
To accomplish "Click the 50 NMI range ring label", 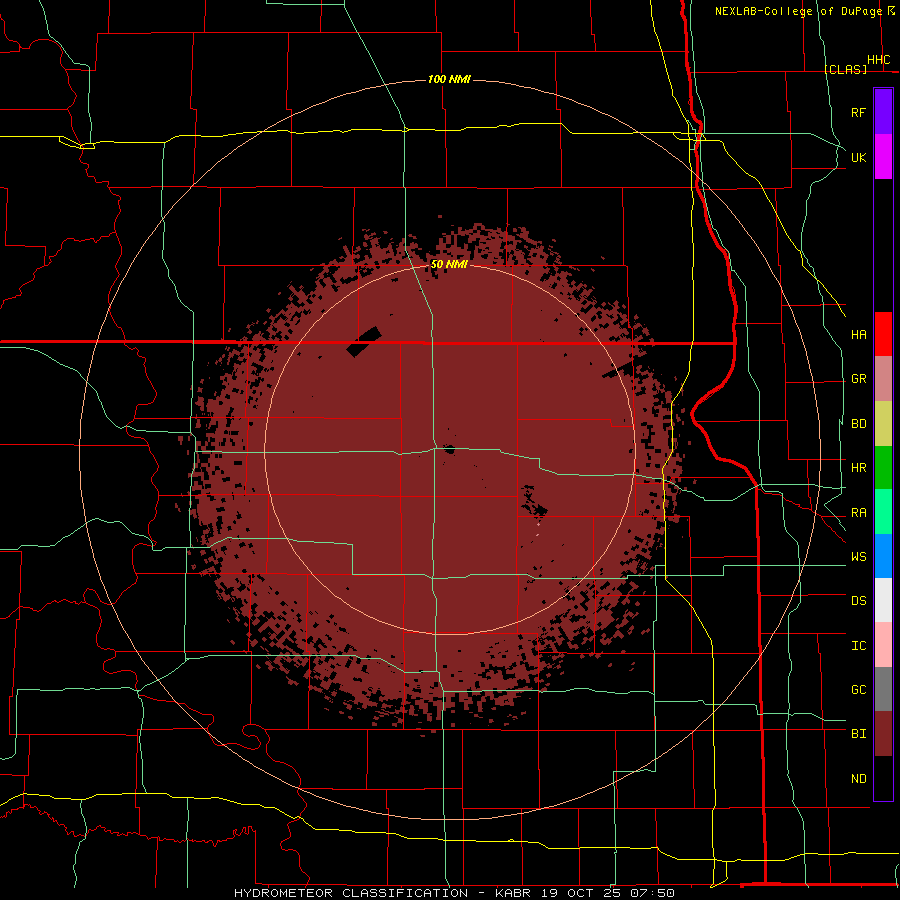I will click(449, 264).
